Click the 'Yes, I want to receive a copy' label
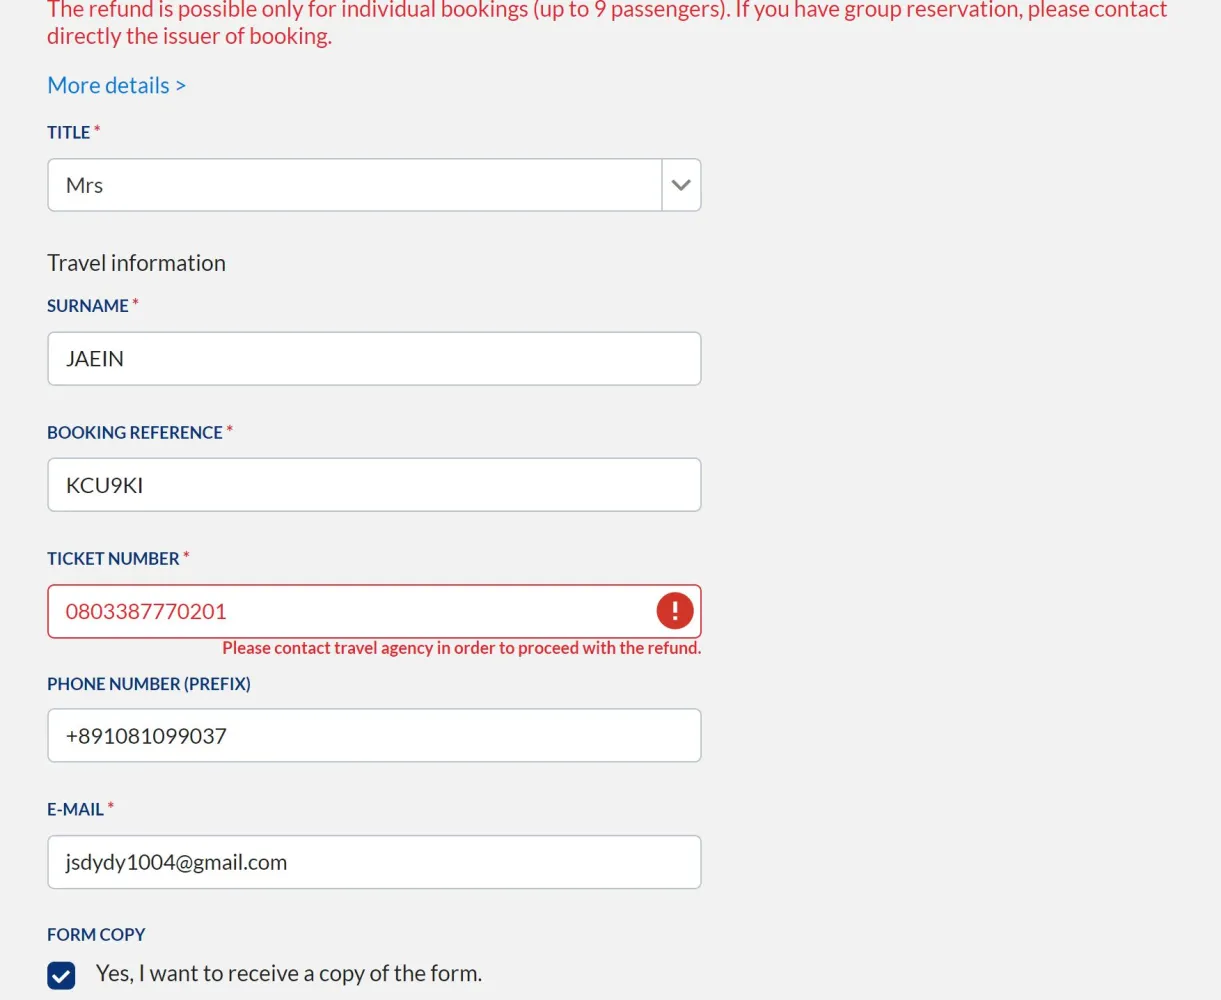The height and width of the screenshot is (1000, 1221). (x=288, y=974)
